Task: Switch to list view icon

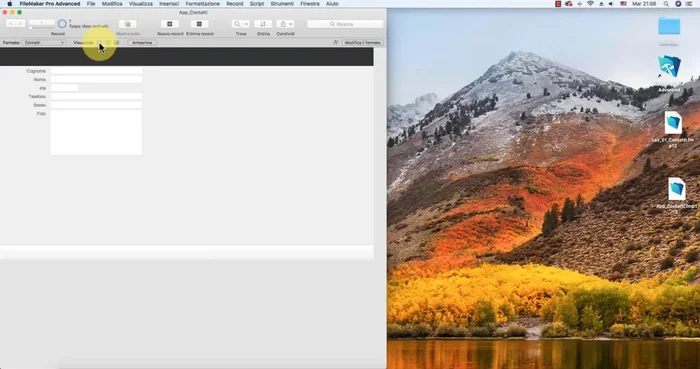Action: [x=108, y=42]
